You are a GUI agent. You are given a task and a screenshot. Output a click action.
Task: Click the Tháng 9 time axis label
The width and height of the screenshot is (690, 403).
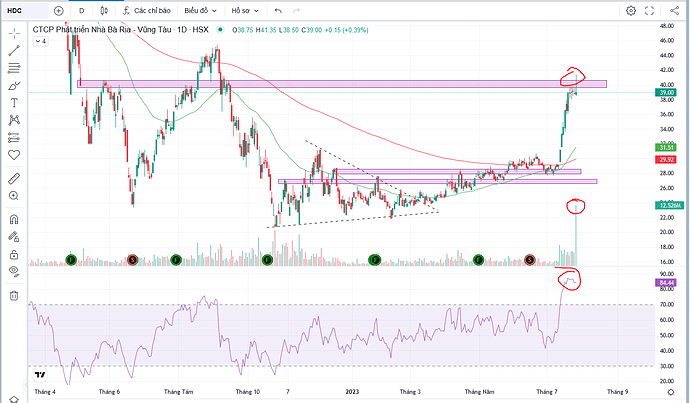[x=617, y=392]
